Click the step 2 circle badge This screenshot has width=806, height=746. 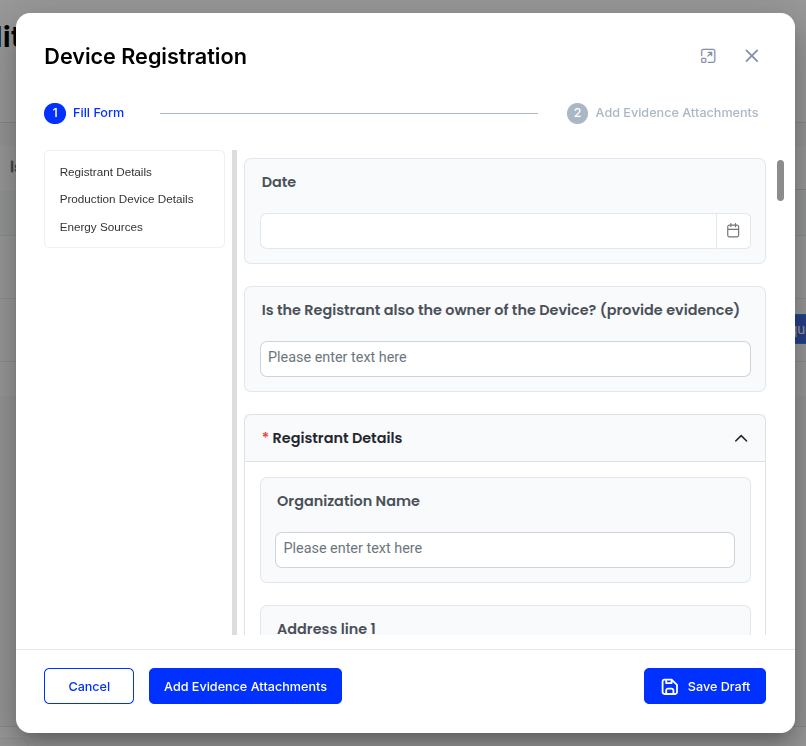coord(577,113)
